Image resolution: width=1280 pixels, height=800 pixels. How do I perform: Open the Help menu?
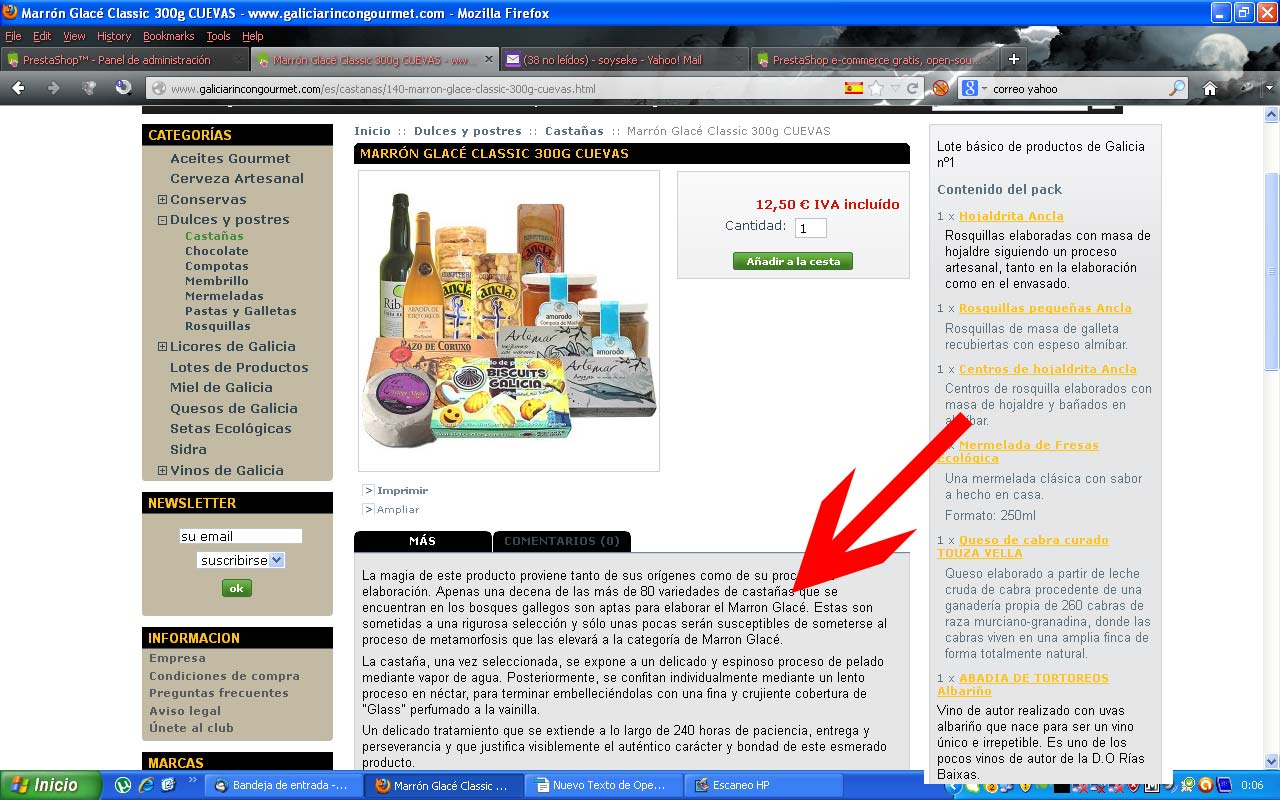click(253, 36)
